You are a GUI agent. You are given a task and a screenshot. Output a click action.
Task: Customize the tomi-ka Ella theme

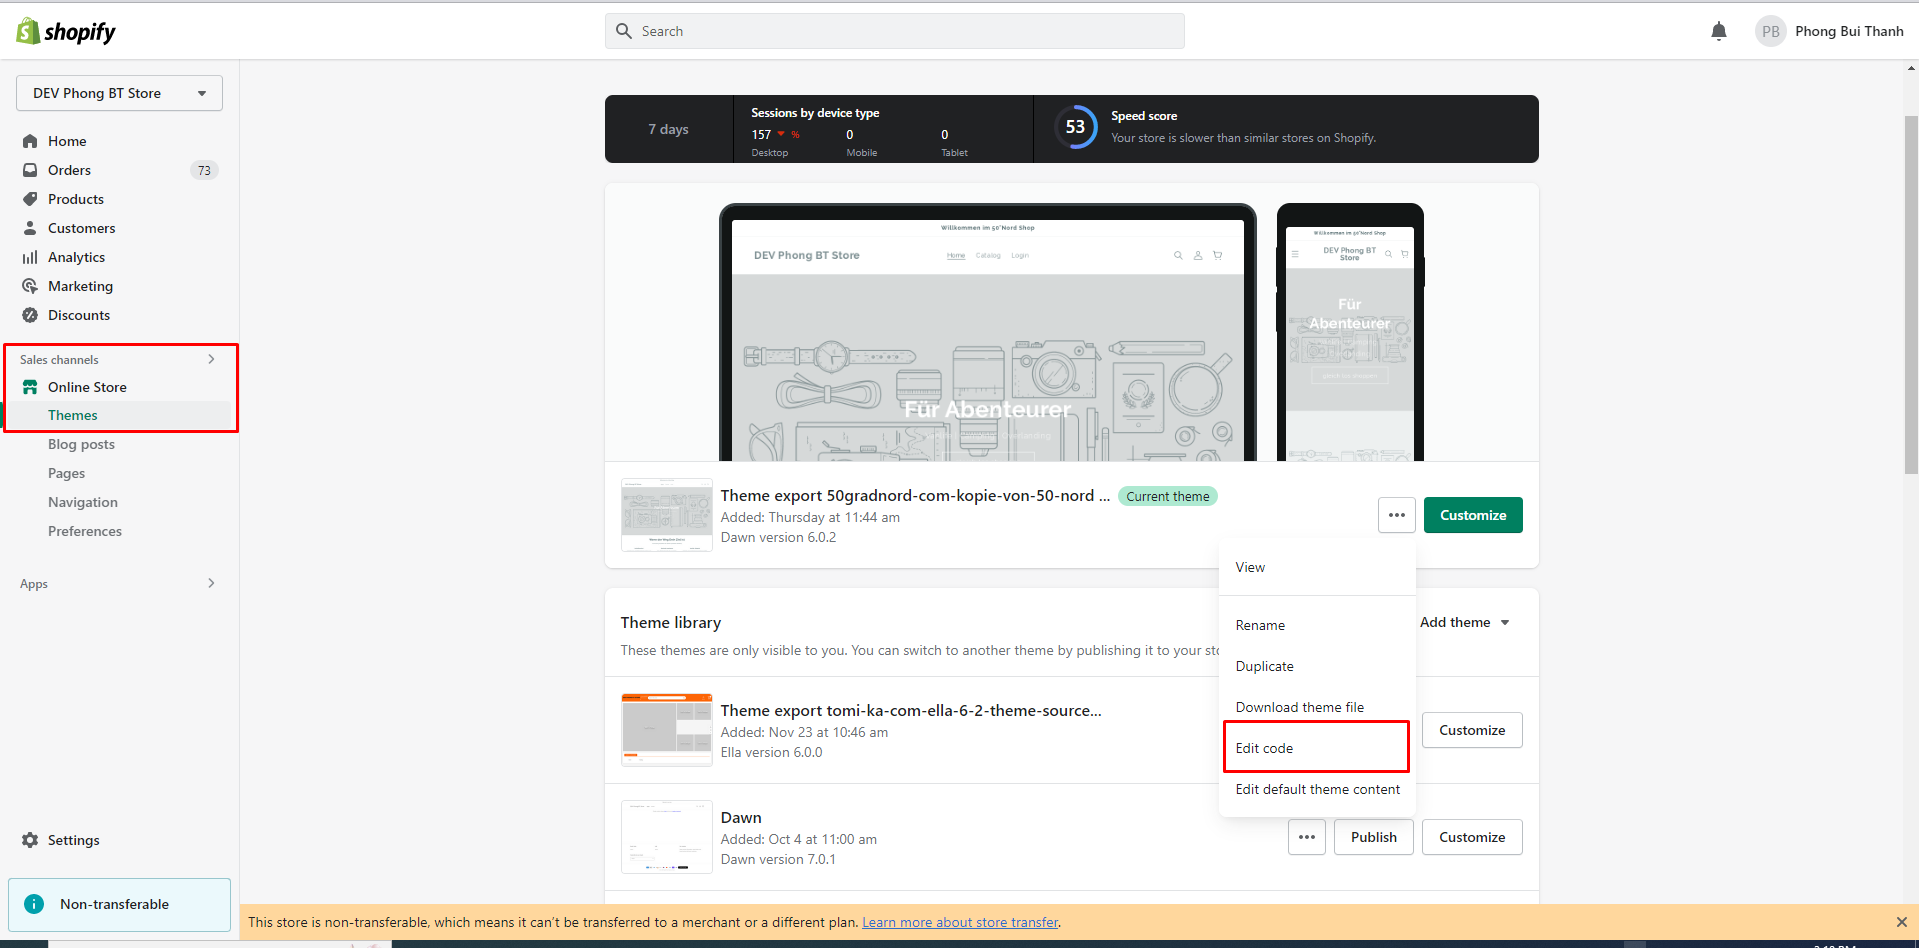click(x=1472, y=730)
